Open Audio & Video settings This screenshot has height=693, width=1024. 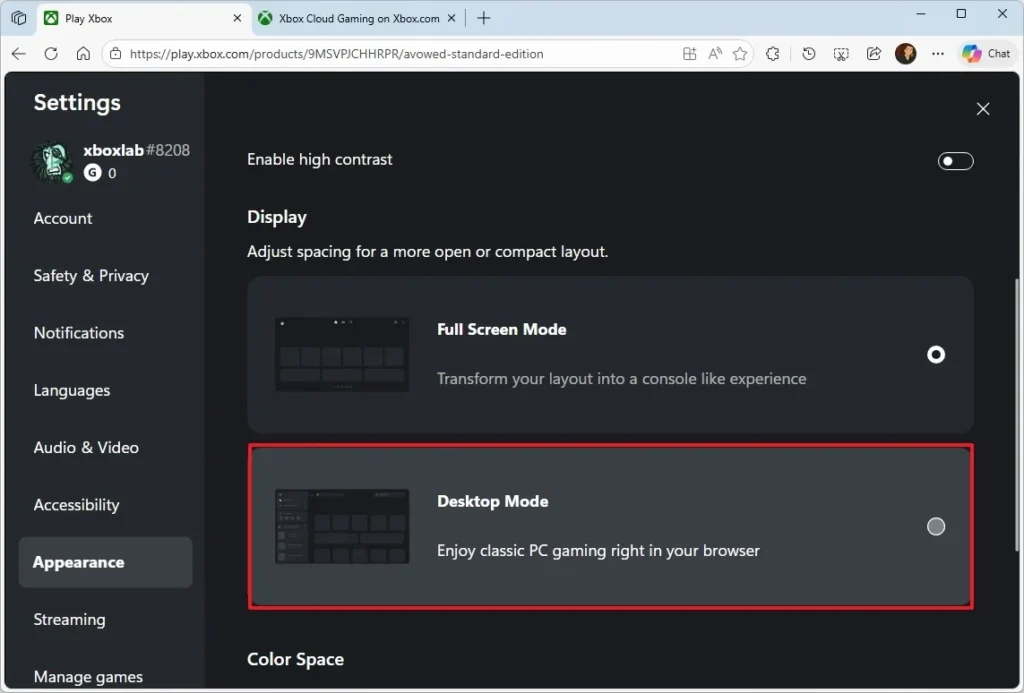click(86, 448)
